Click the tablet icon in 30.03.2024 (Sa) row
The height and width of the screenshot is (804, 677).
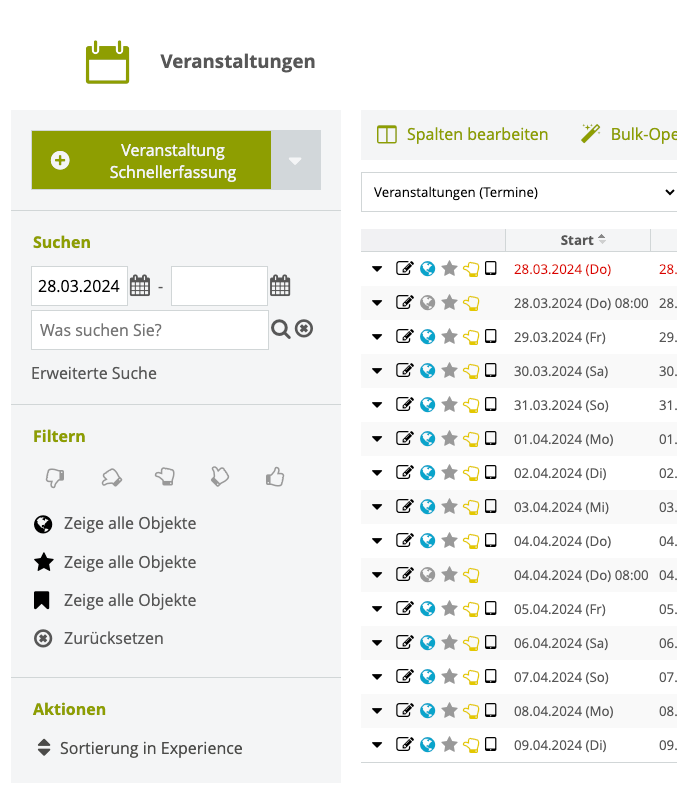click(x=491, y=370)
